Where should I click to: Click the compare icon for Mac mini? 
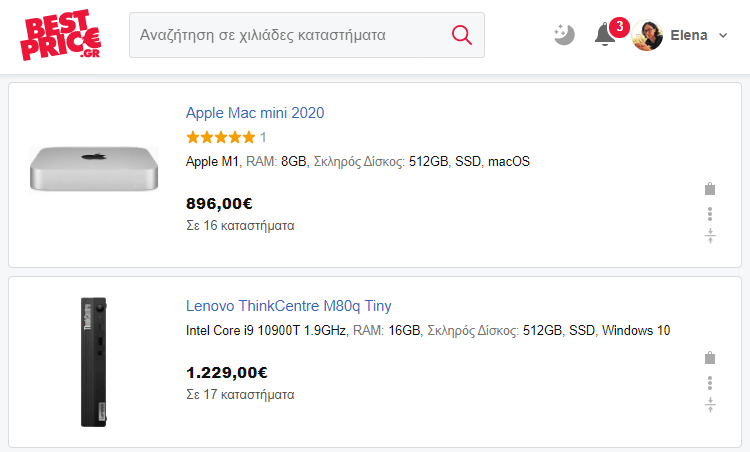click(x=710, y=235)
